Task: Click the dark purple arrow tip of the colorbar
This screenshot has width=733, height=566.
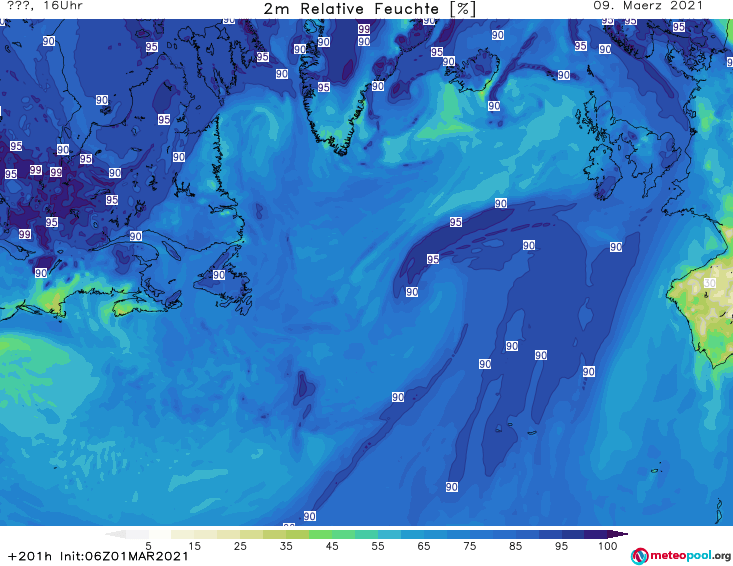Action: pos(619,534)
